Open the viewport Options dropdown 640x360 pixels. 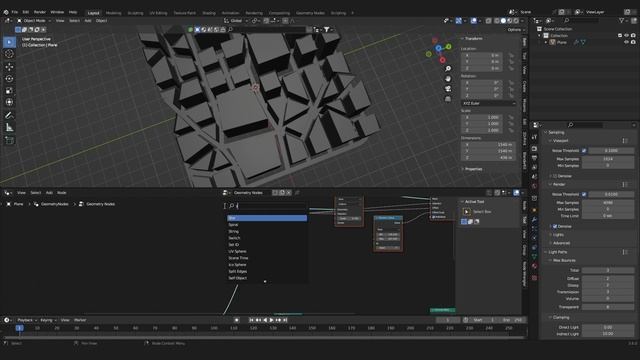pos(516,30)
